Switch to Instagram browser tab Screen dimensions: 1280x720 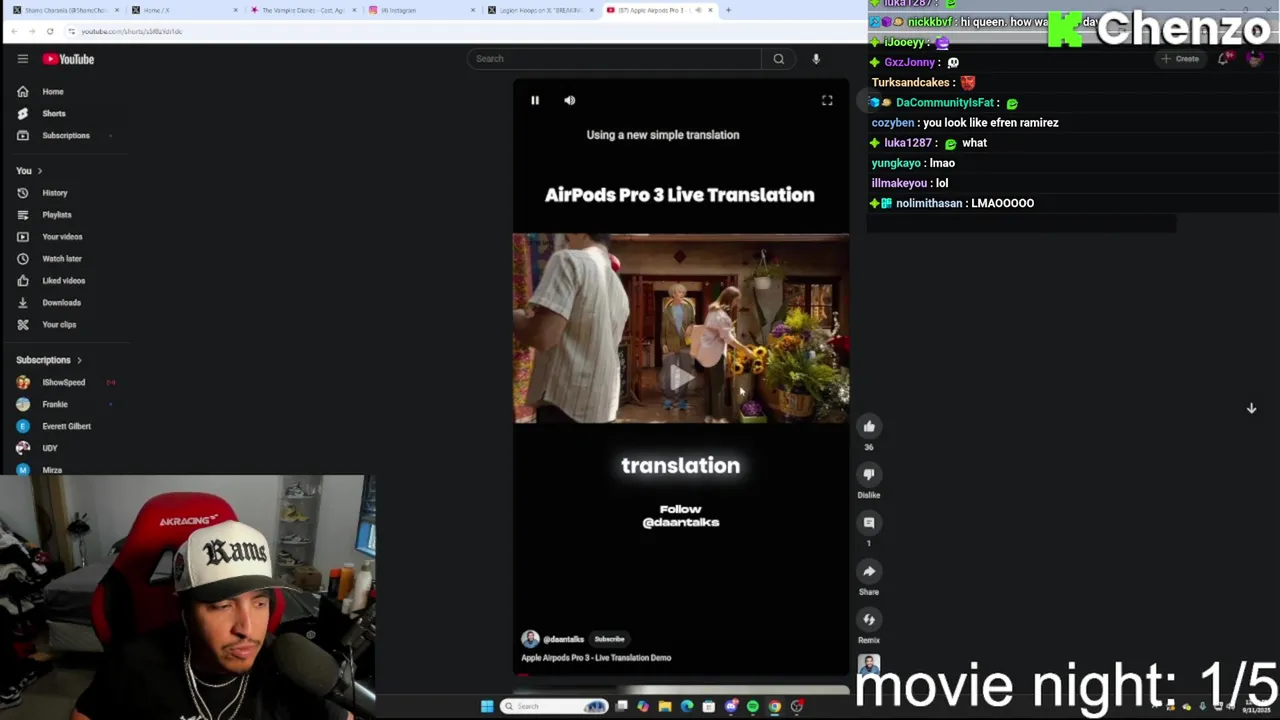[x=420, y=10]
